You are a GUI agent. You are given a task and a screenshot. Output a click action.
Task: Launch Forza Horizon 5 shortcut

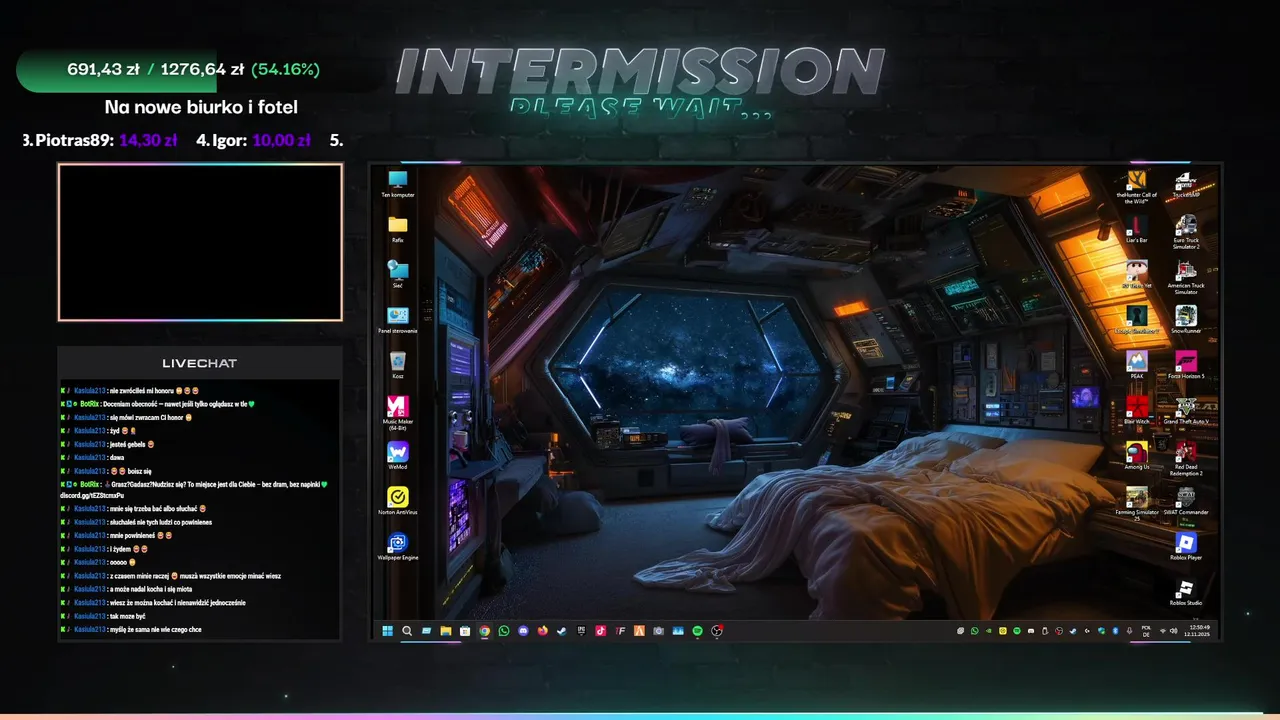coord(1186,365)
